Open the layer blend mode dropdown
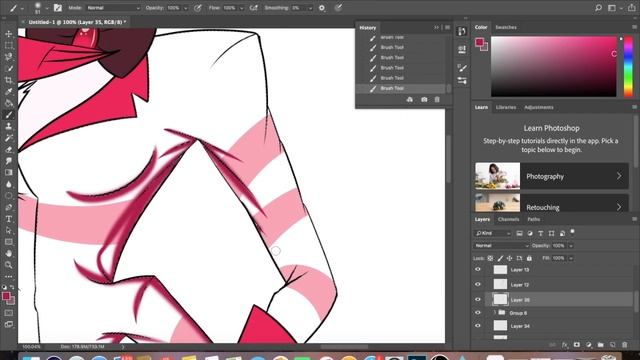 (501, 246)
